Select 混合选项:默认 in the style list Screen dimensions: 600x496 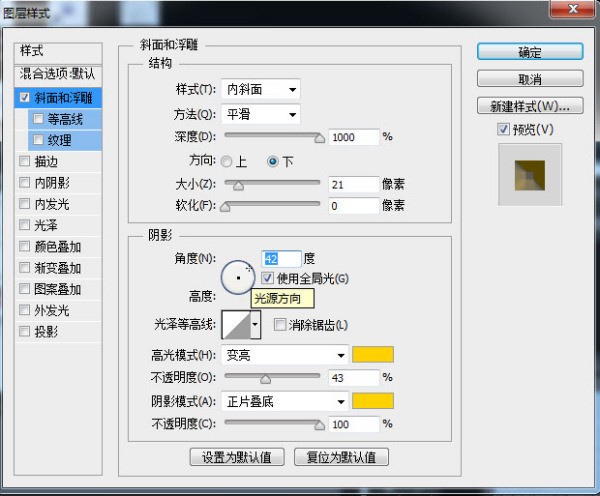[x=59, y=75]
